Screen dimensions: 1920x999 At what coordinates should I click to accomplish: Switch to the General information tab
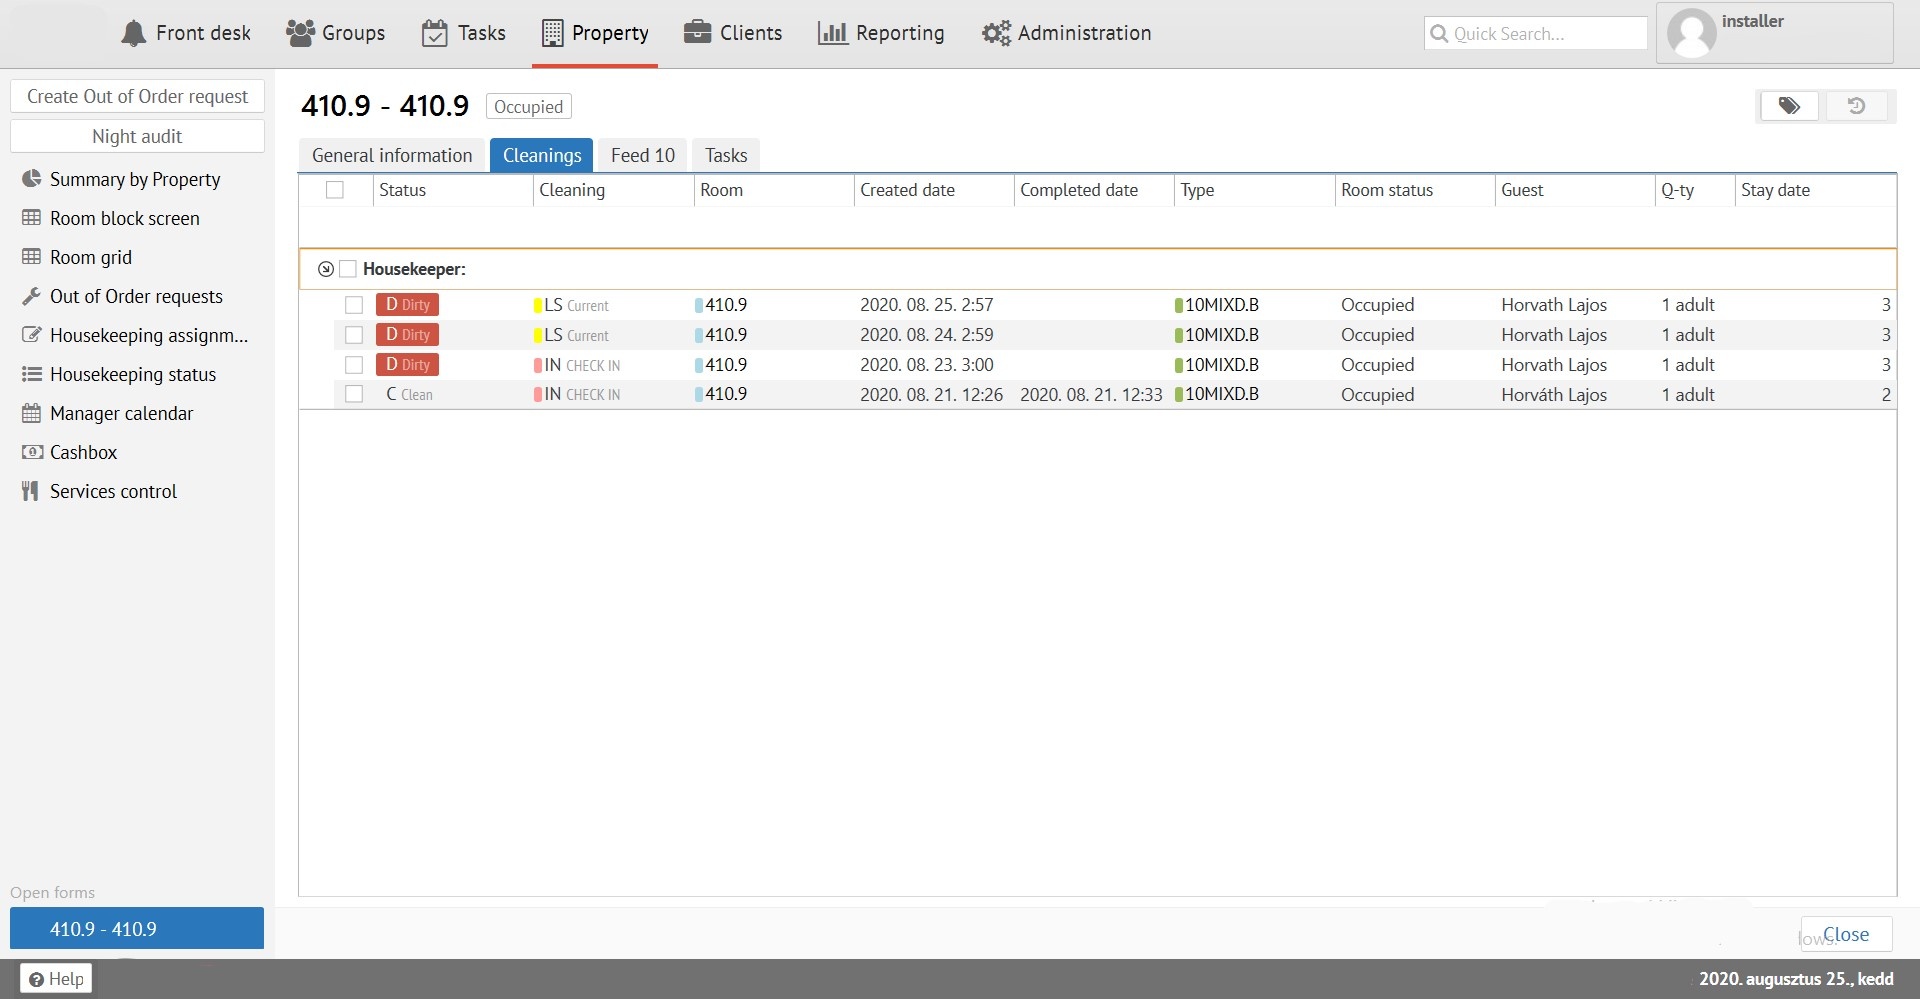coord(392,155)
